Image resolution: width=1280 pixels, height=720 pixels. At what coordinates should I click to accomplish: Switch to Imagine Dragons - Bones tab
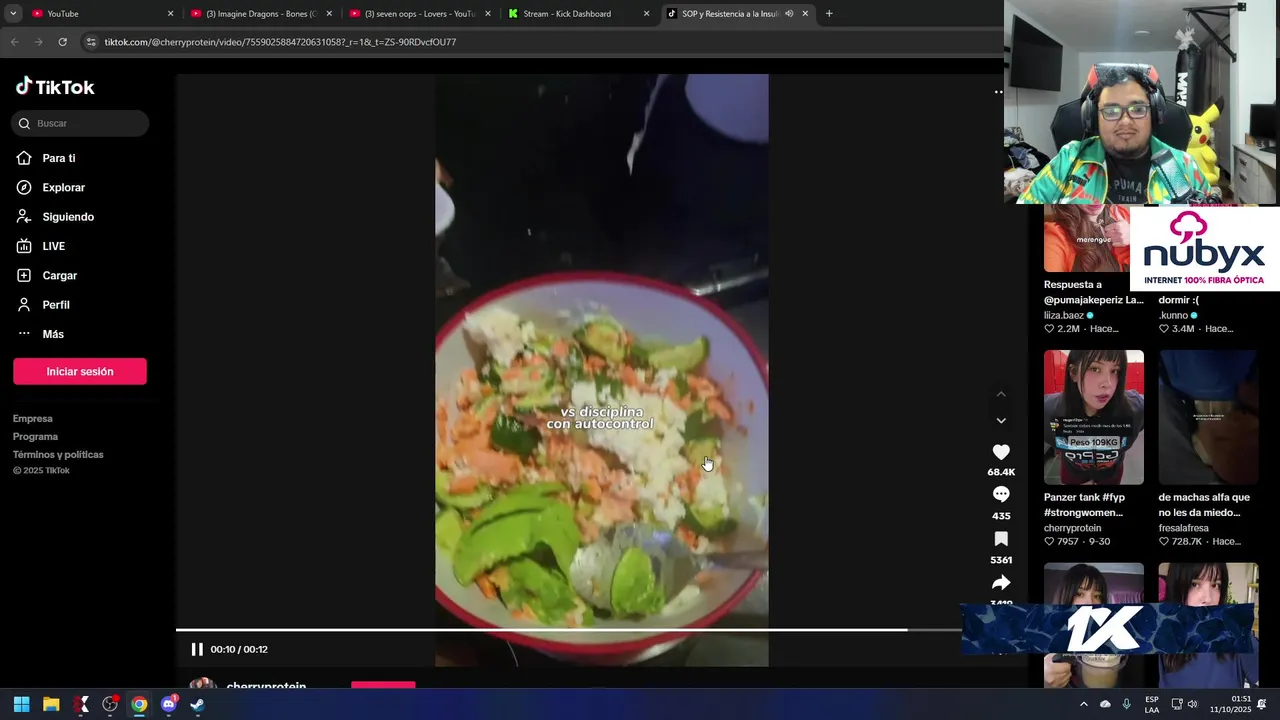(260, 14)
